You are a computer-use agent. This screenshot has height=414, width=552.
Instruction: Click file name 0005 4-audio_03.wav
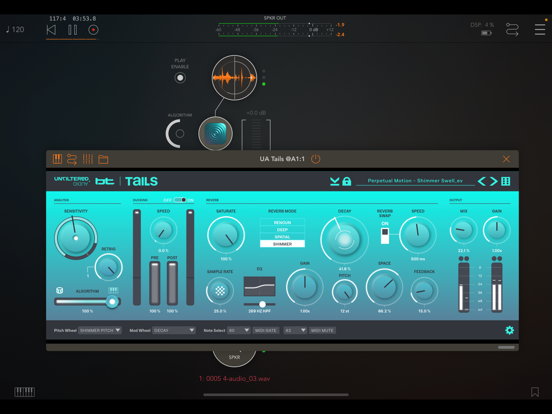click(x=238, y=379)
